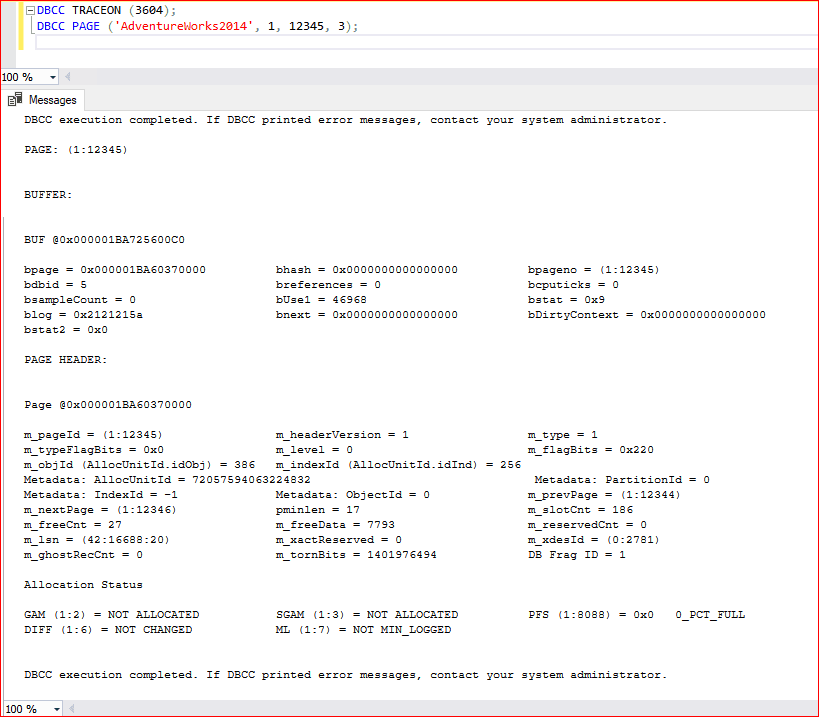Click the m_pageId = (1:12345) entry
Viewport: 819px width, 717px height.
click(93, 435)
